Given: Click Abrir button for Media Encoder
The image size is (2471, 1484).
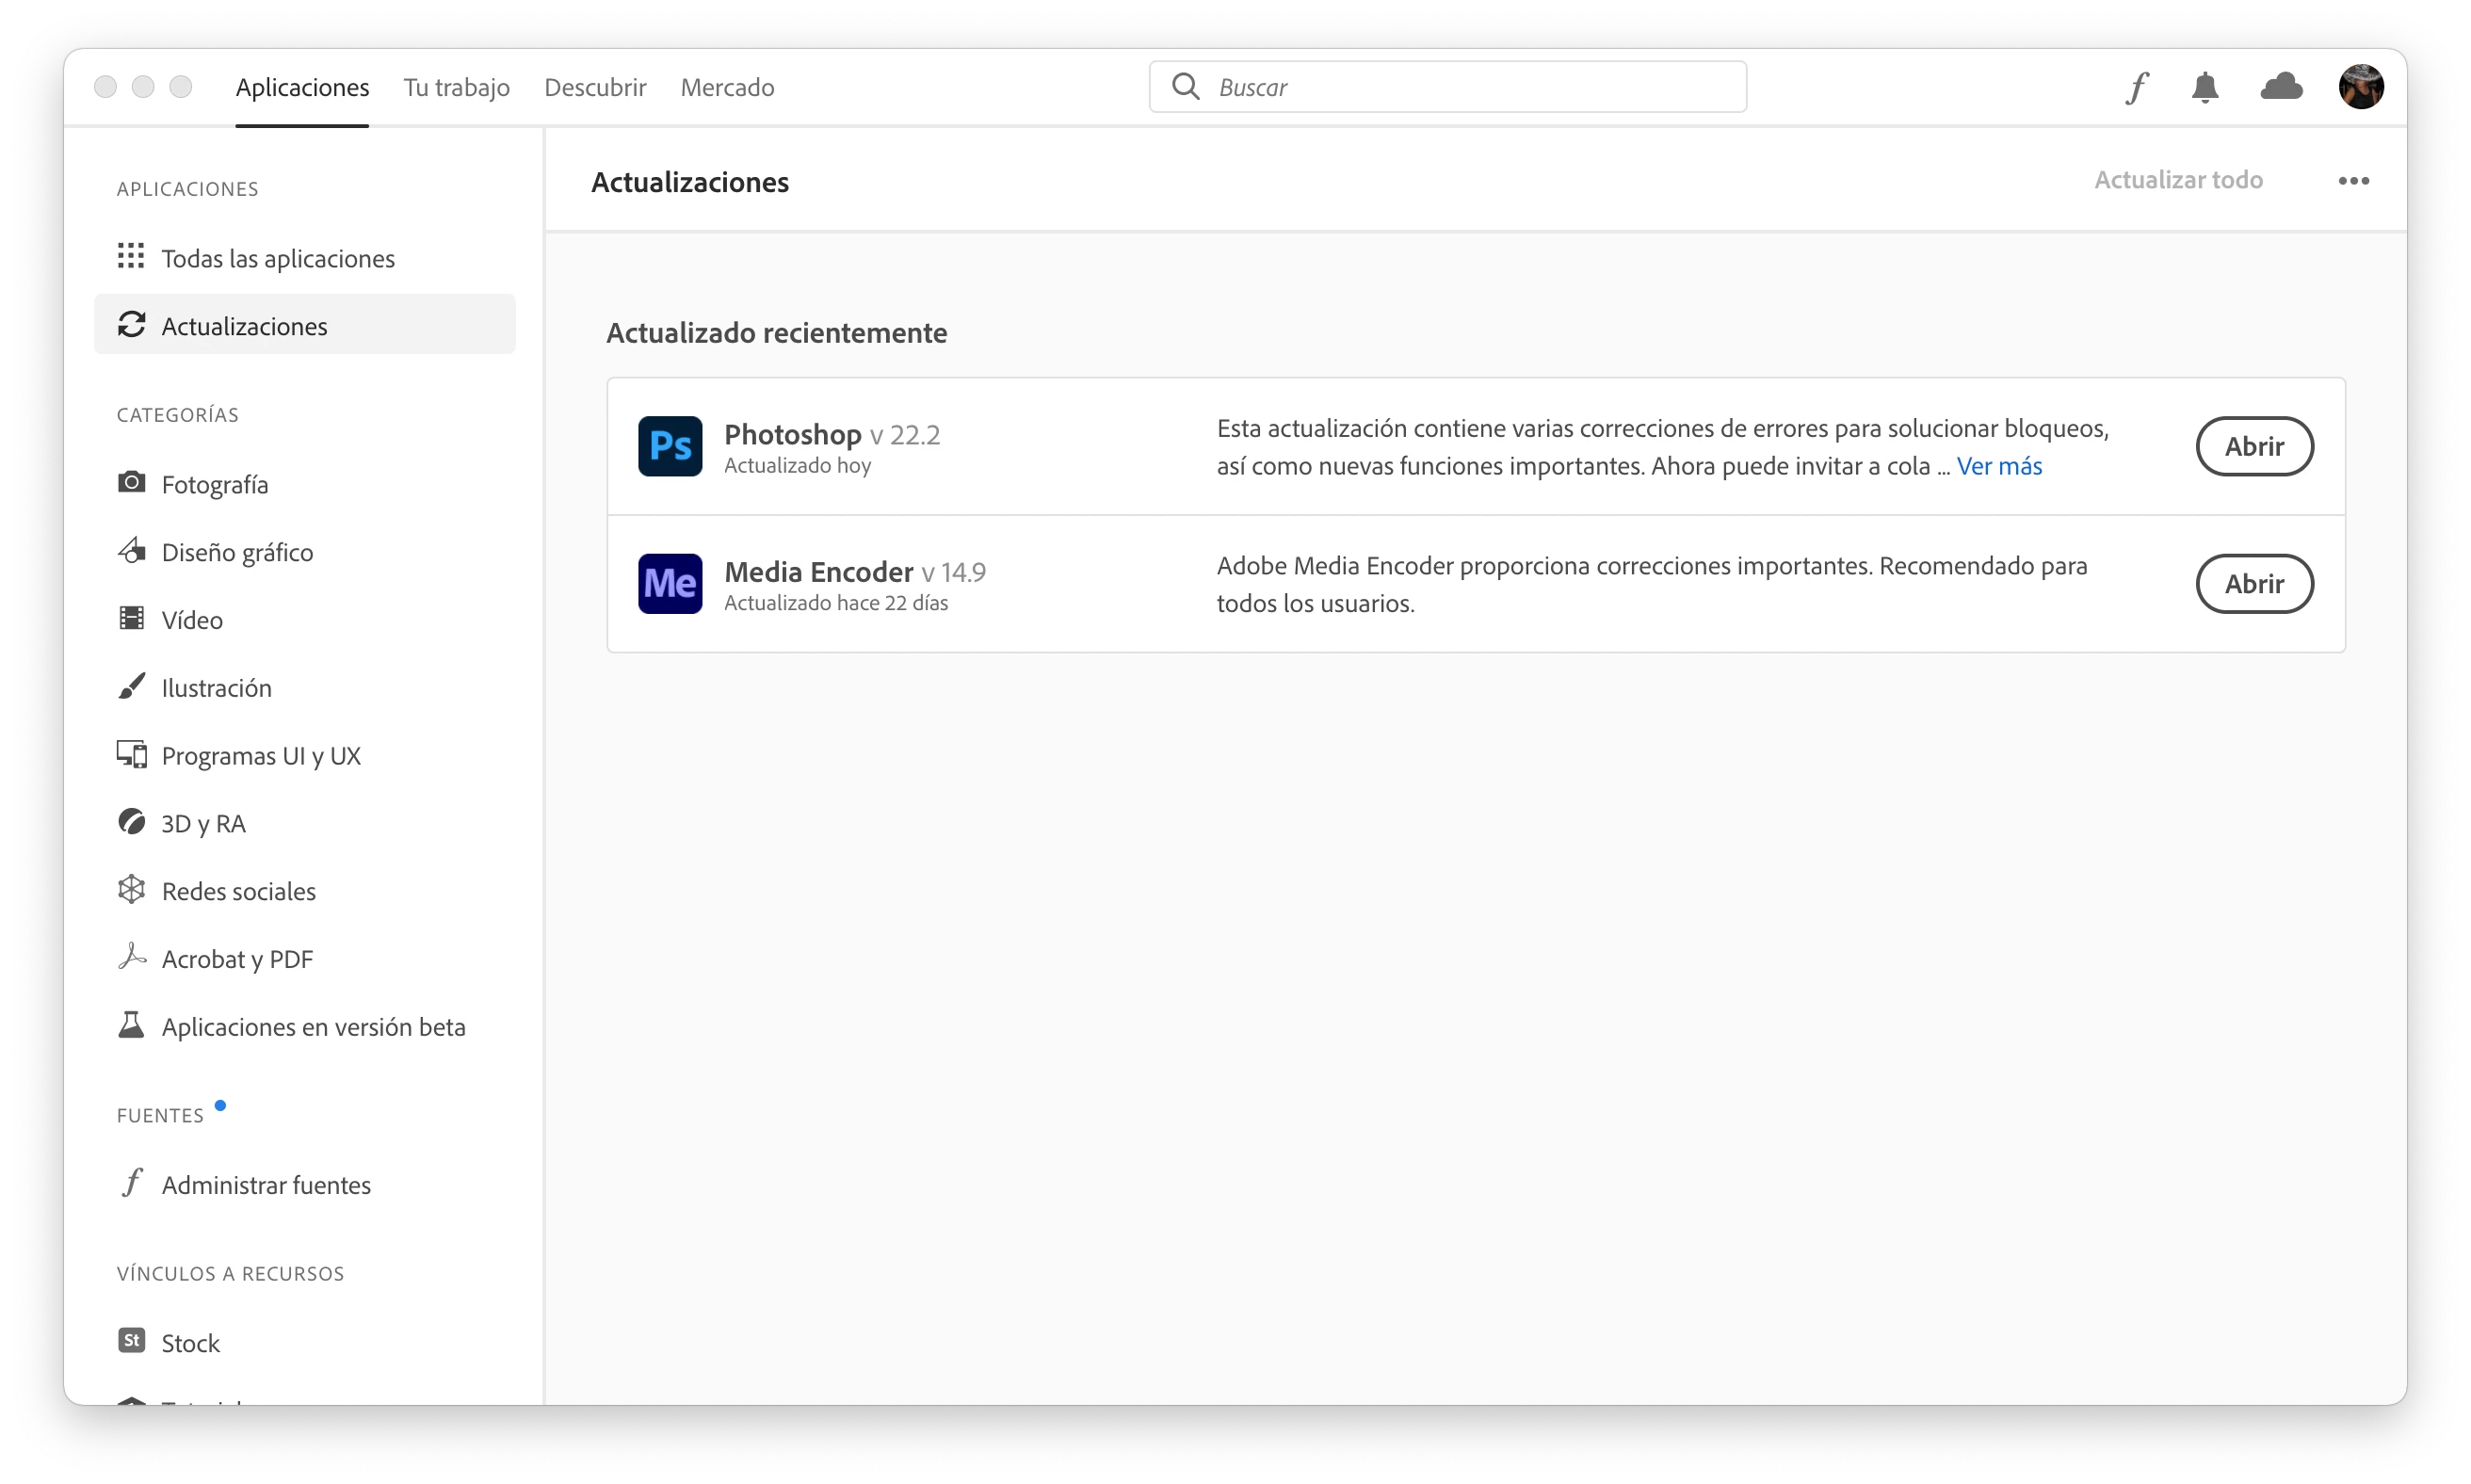Looking at the screenshot, I should point(2254,583).
